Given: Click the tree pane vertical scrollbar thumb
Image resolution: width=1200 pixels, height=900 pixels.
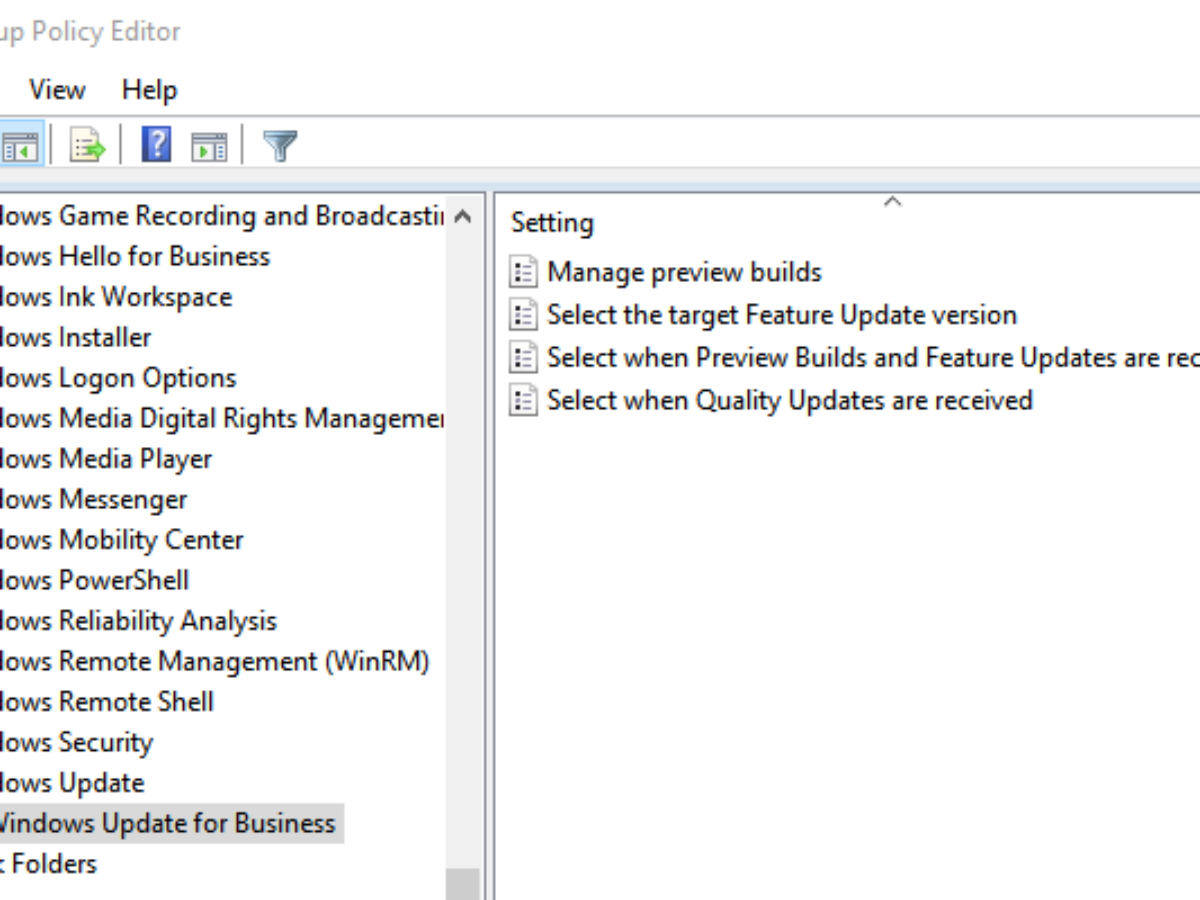Looking at the screenshot, I should tap(463, 884).
